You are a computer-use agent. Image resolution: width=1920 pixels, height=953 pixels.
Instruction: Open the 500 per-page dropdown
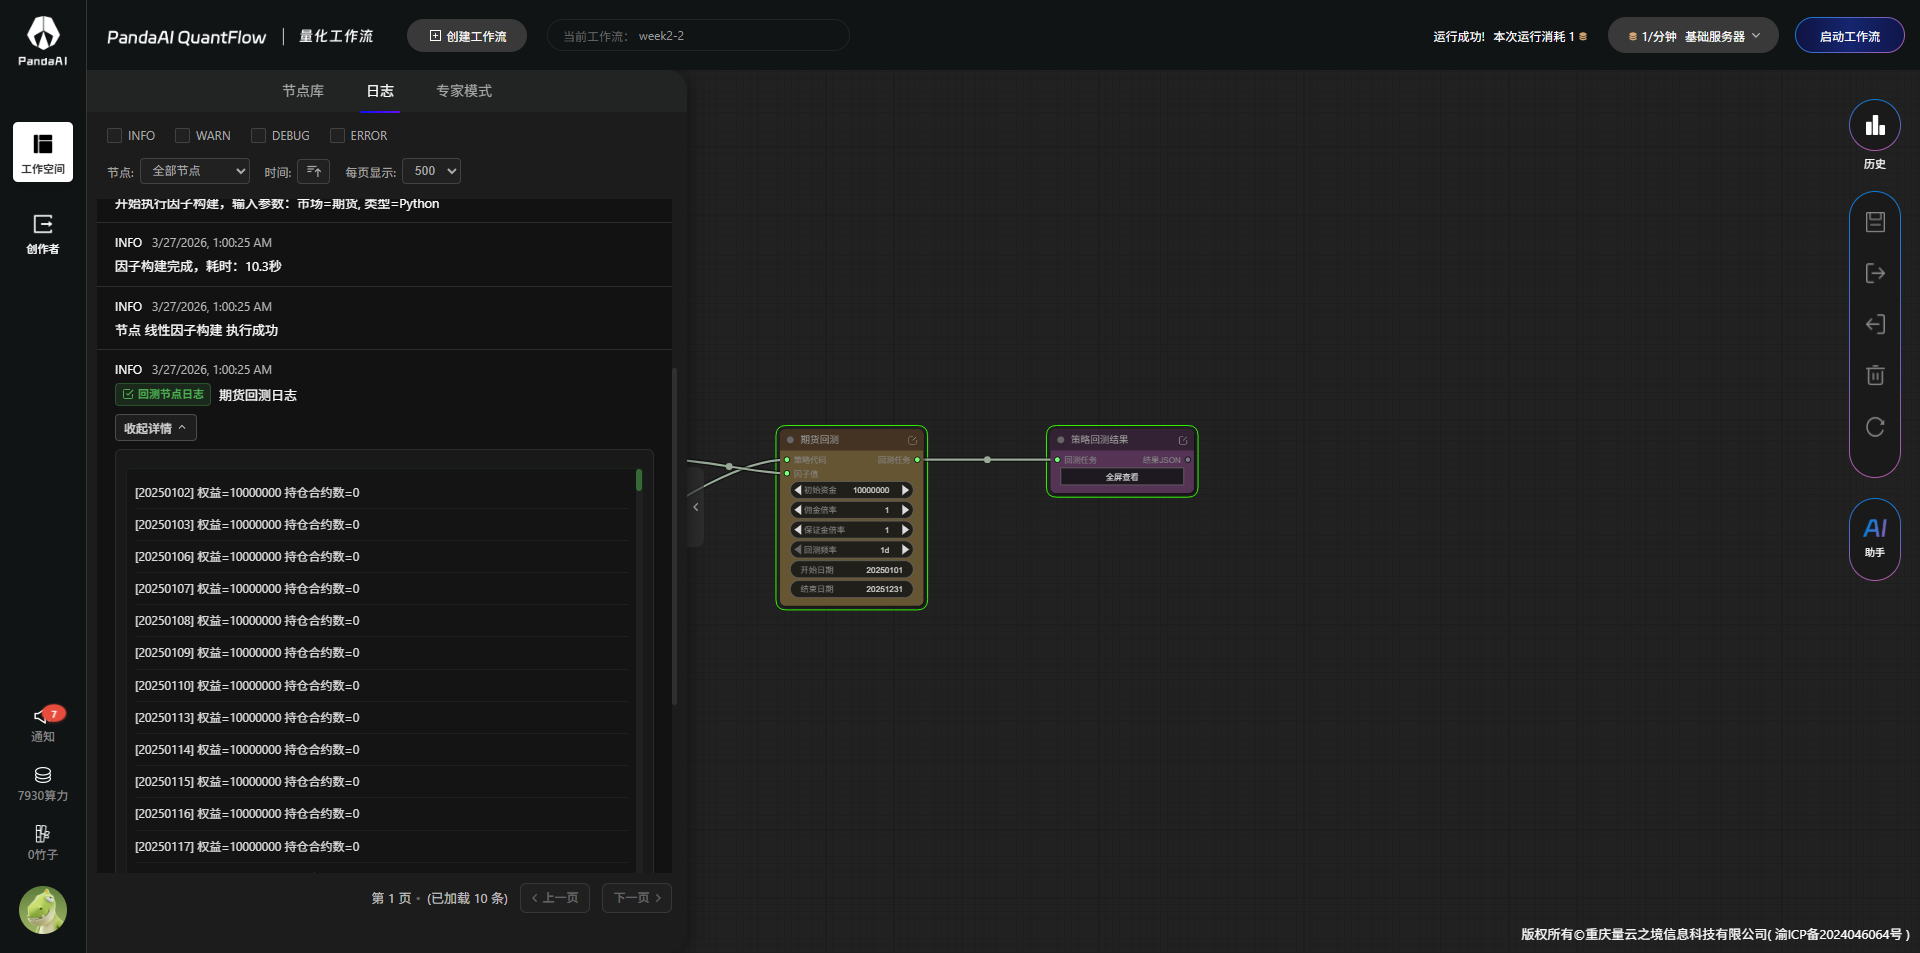(x=431, y=171)
